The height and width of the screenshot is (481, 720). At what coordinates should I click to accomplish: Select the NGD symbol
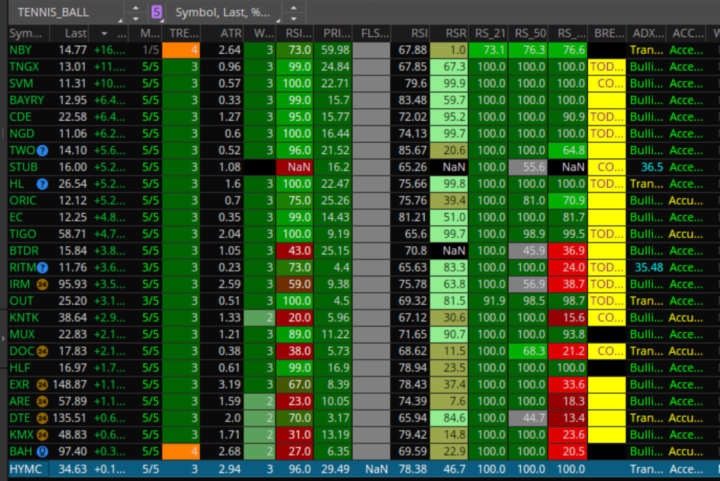click(x=22, y=134)
